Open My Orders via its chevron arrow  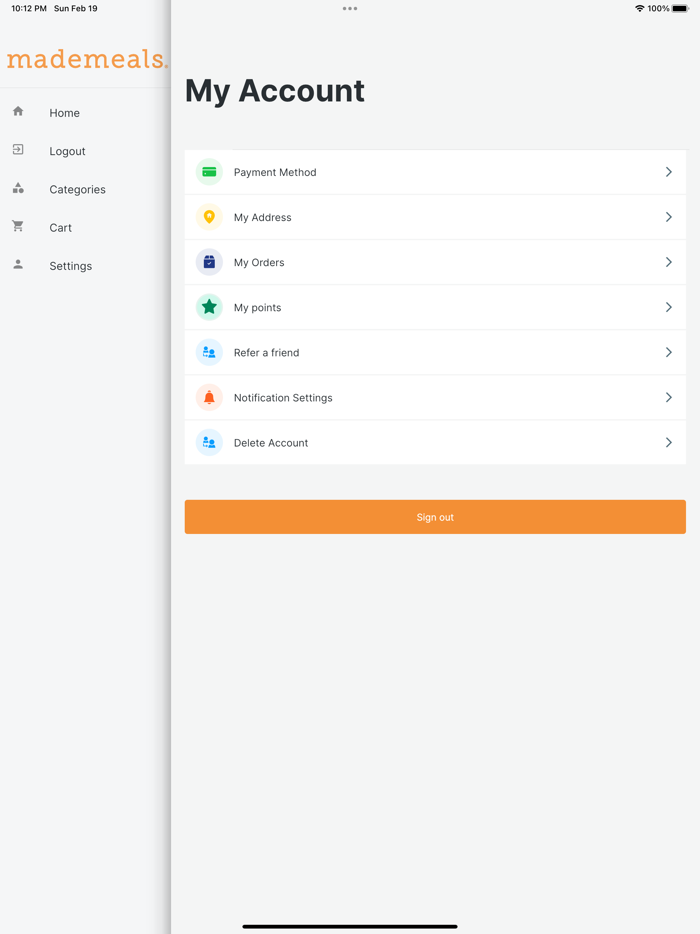point(668,262)
